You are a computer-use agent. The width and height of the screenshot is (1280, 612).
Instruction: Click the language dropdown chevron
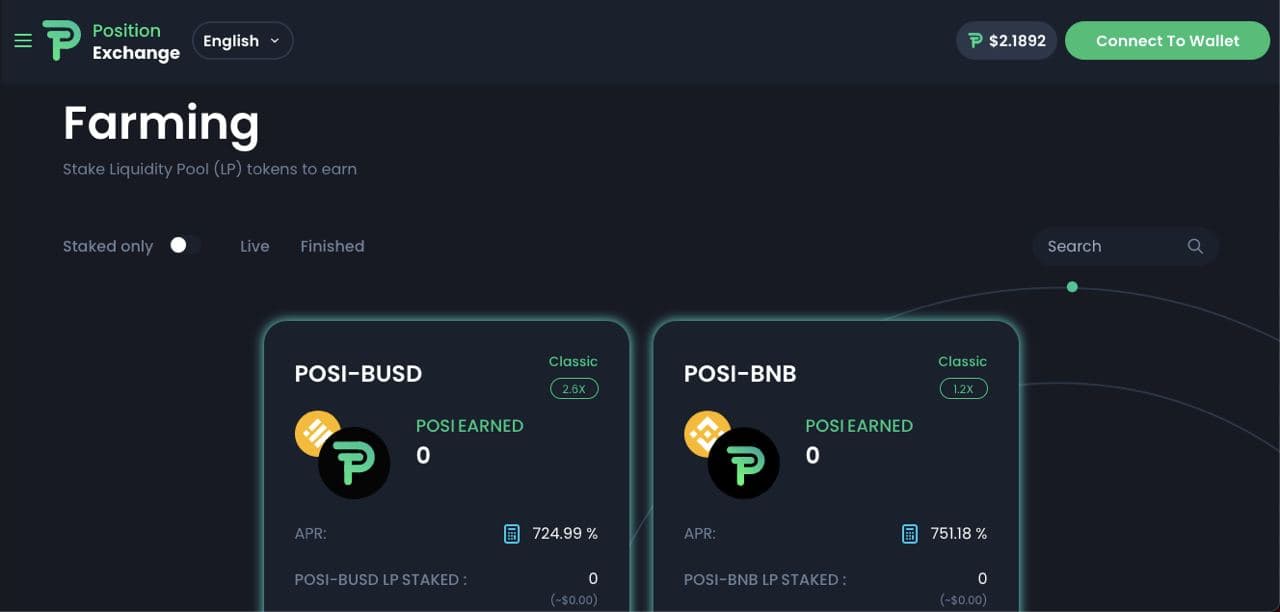[x=274, y=41]
